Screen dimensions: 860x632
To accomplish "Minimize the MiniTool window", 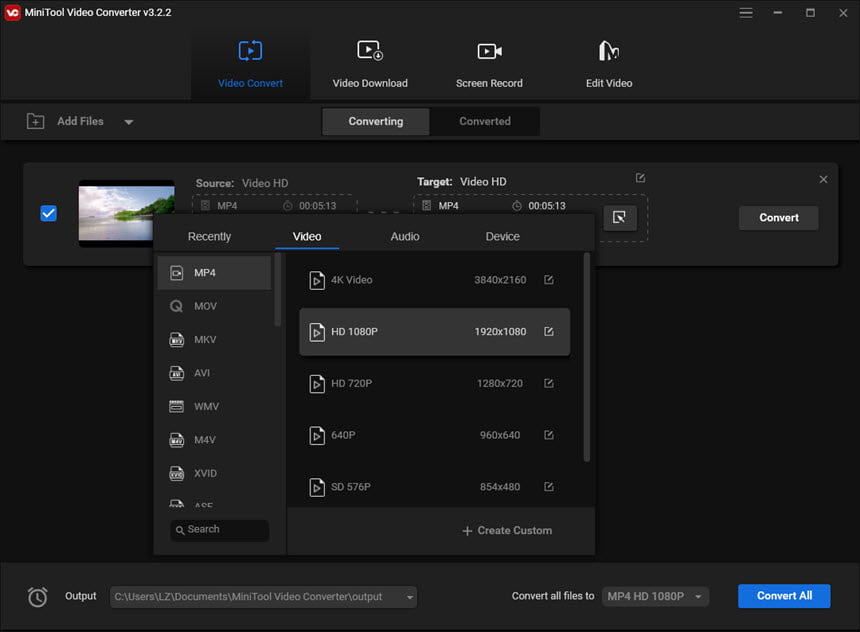I will (x=778, y=13).
